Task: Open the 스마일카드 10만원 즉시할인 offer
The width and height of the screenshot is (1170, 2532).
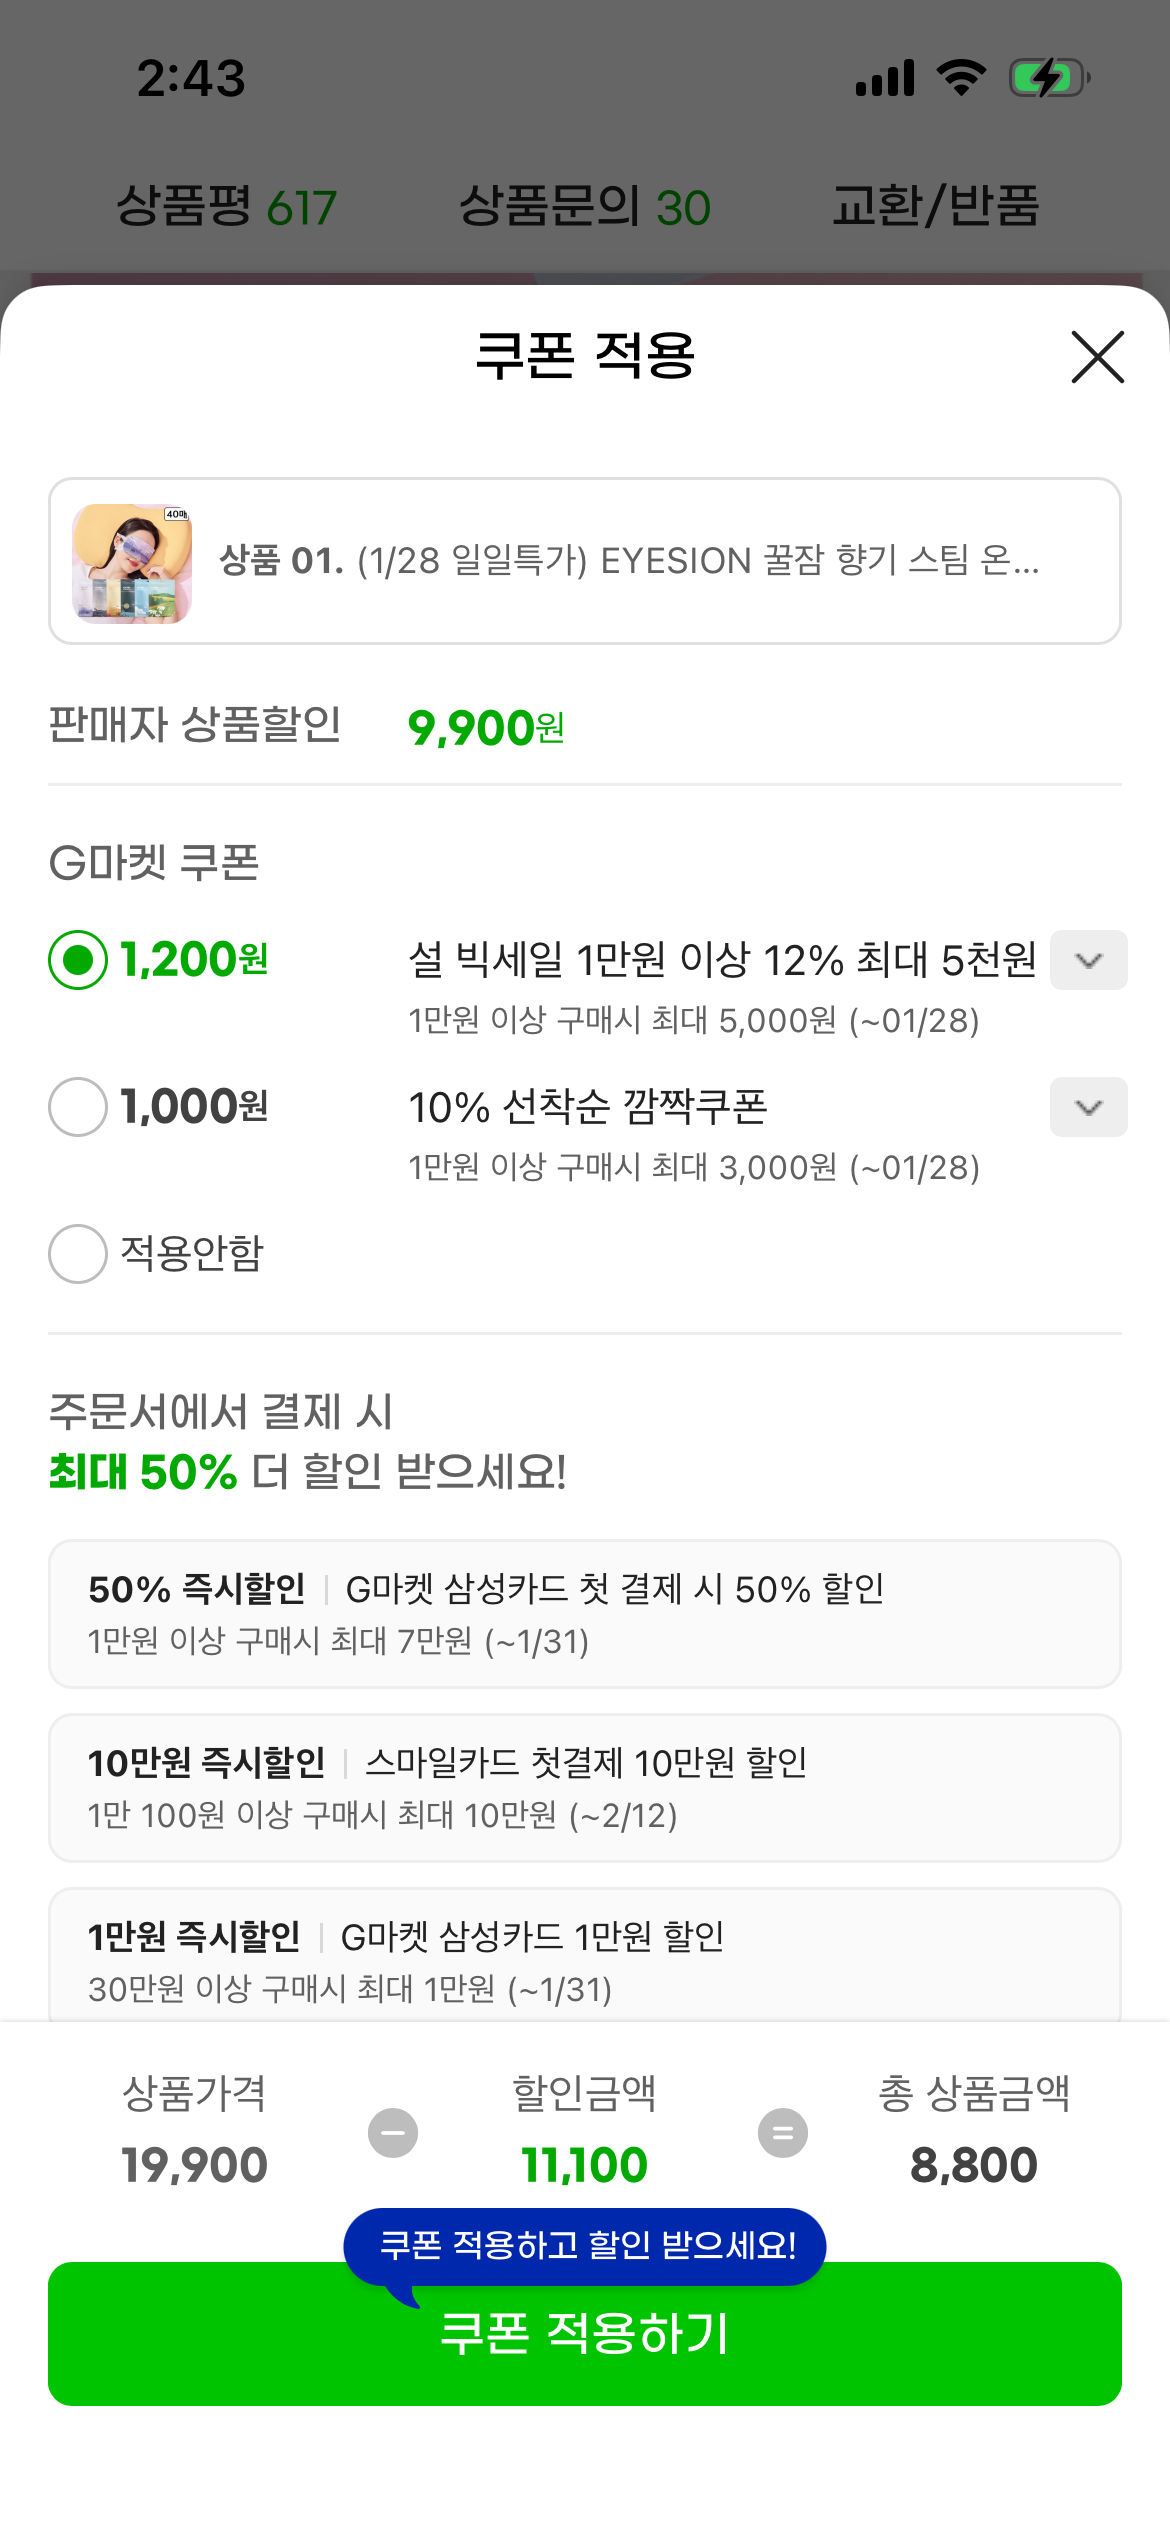Action: pyautogui.click(x=585, y=1788)
